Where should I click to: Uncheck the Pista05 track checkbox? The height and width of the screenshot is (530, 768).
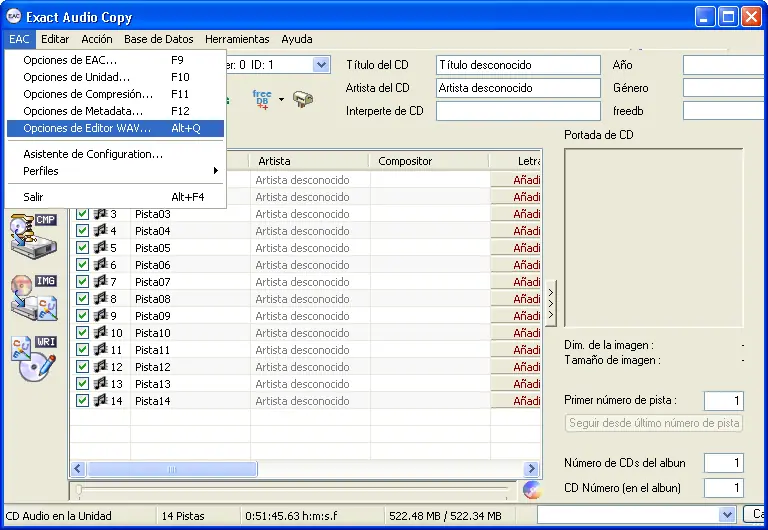click(x=82, y=248)
